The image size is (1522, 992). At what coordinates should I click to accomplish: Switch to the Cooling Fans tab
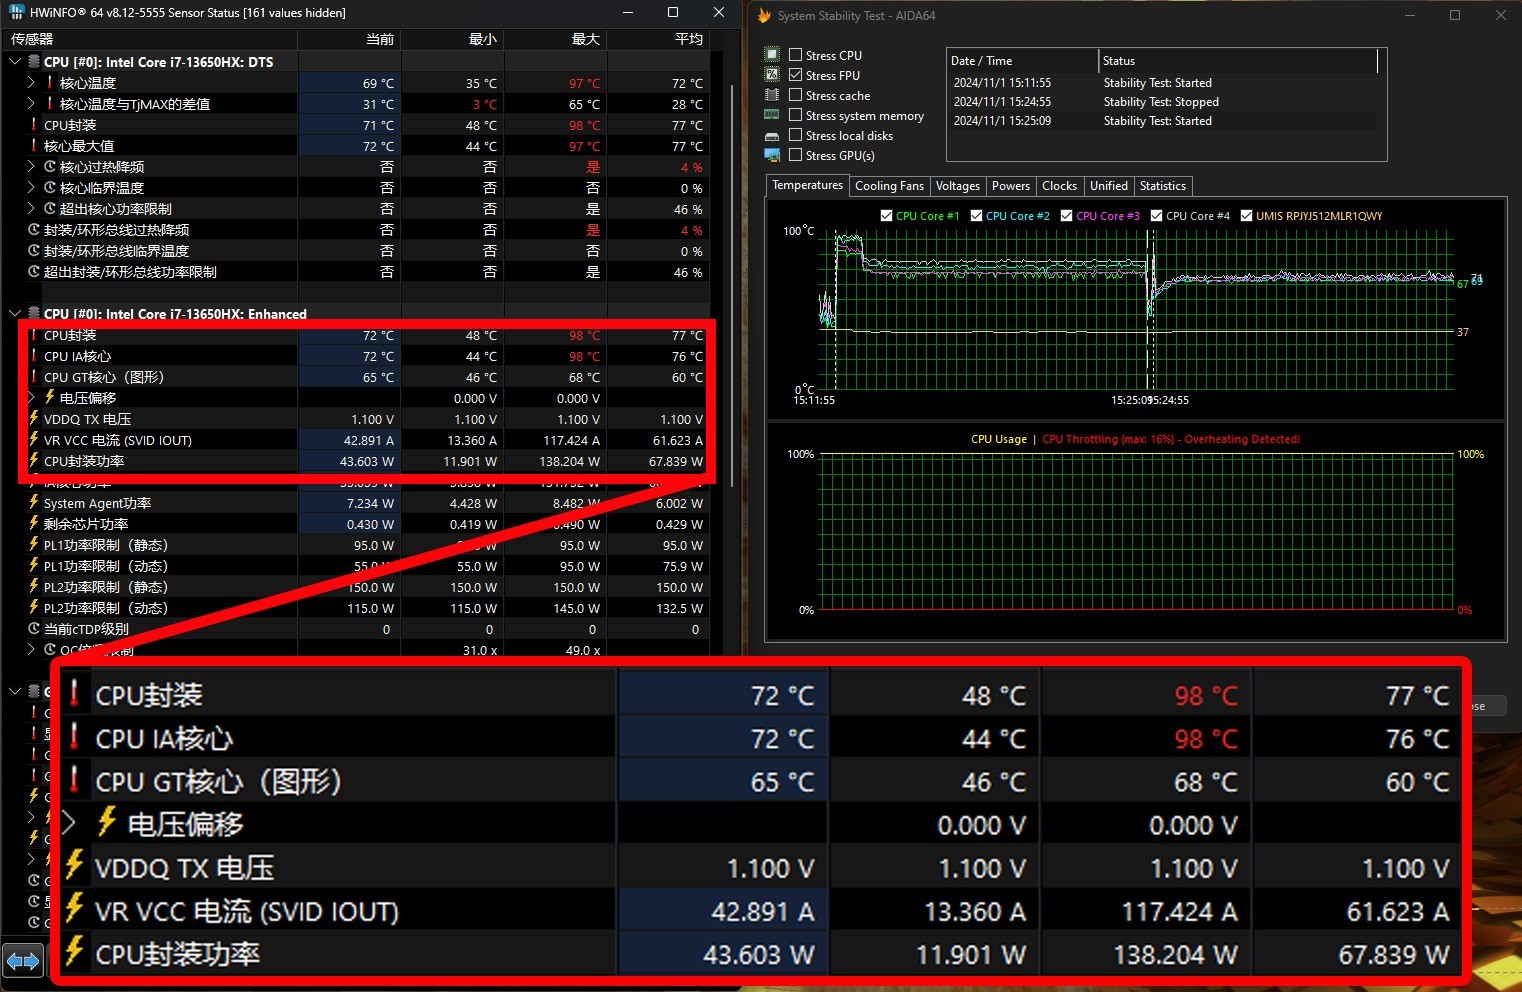(x=889, y=186)
